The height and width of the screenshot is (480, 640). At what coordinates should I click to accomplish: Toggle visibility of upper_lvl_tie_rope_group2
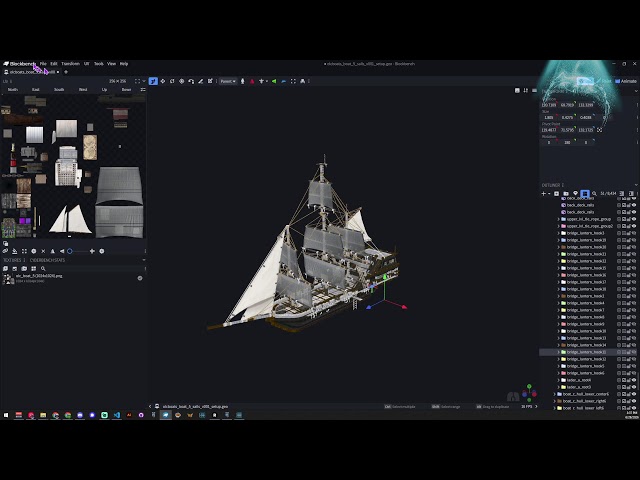[x=634, y=226]
